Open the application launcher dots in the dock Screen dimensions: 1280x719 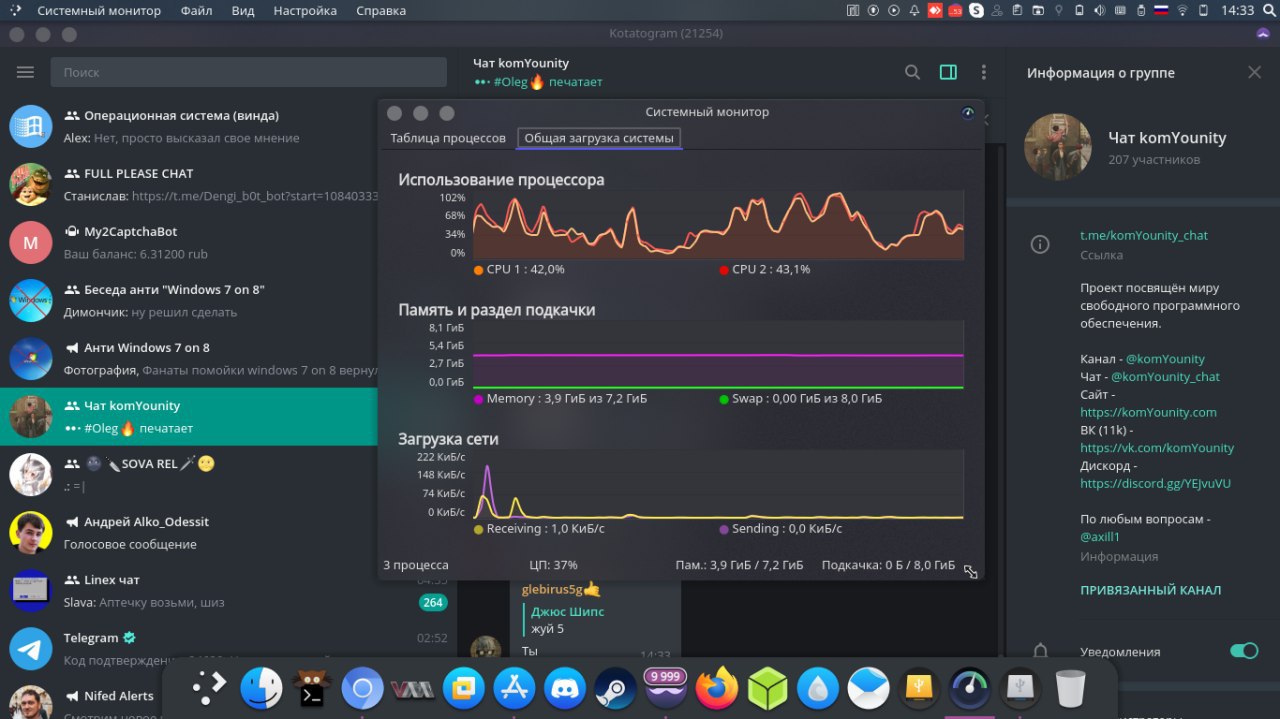[210, 689]
